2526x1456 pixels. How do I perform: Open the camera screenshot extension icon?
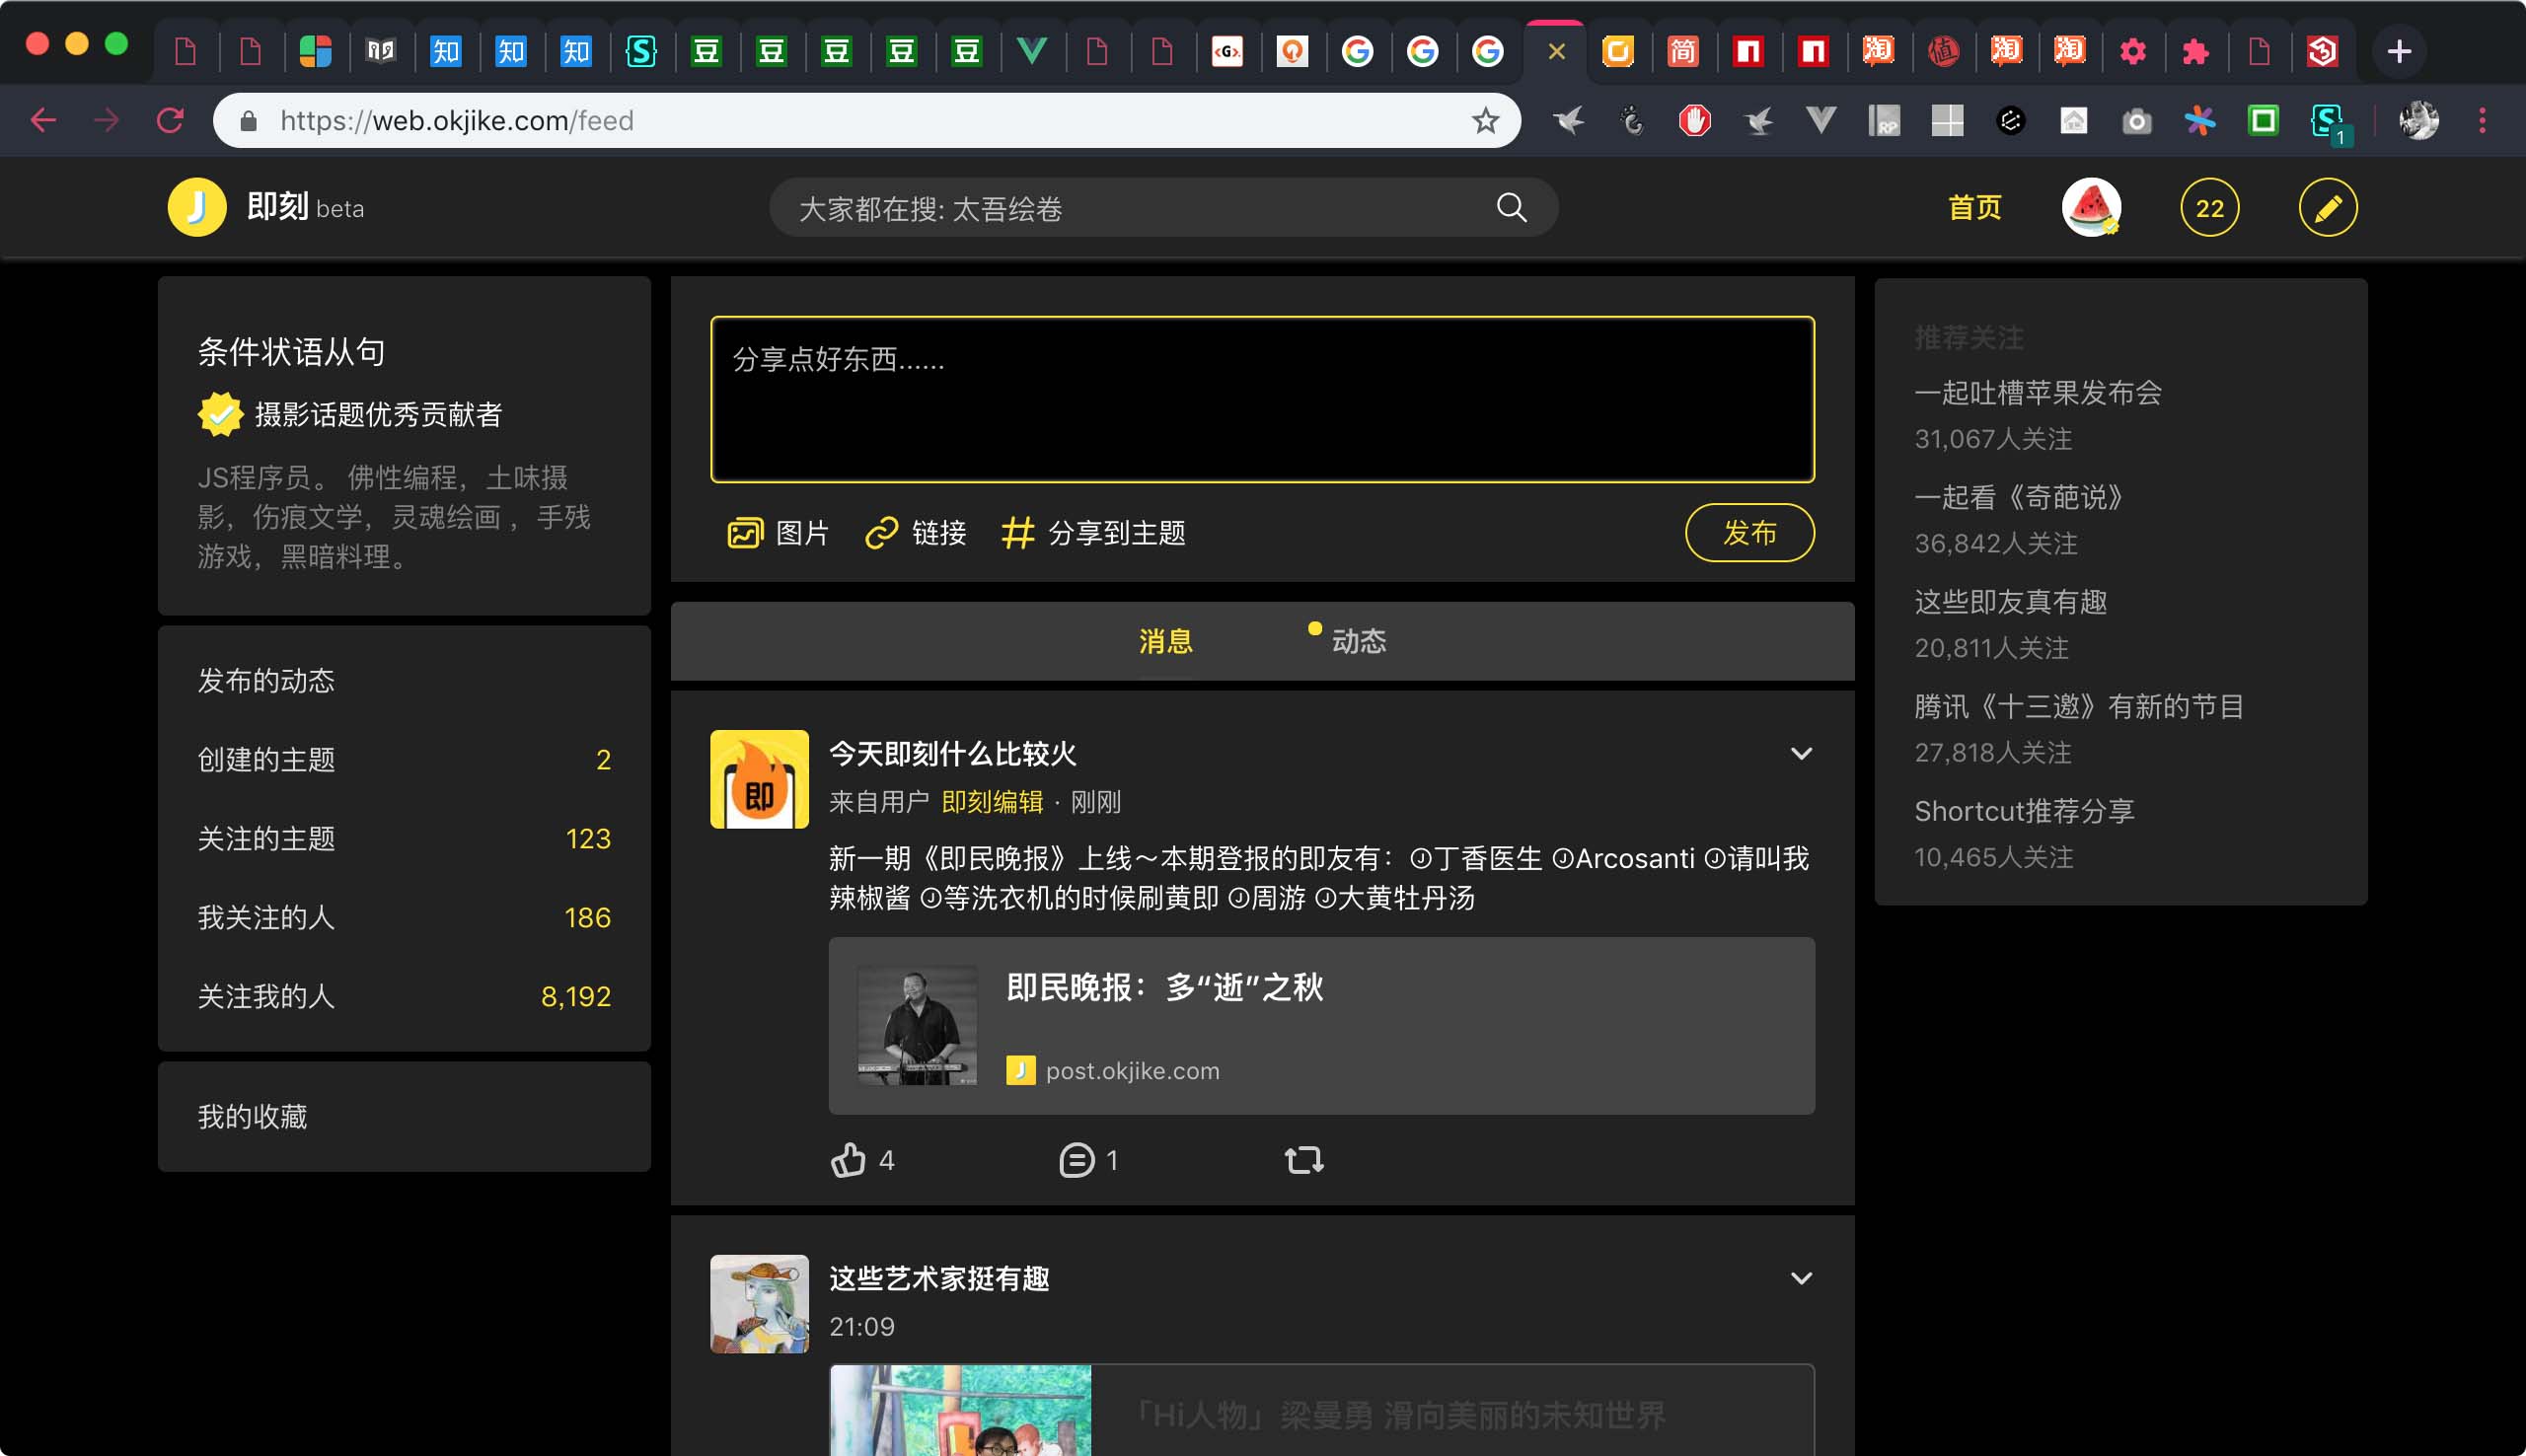2137,122
